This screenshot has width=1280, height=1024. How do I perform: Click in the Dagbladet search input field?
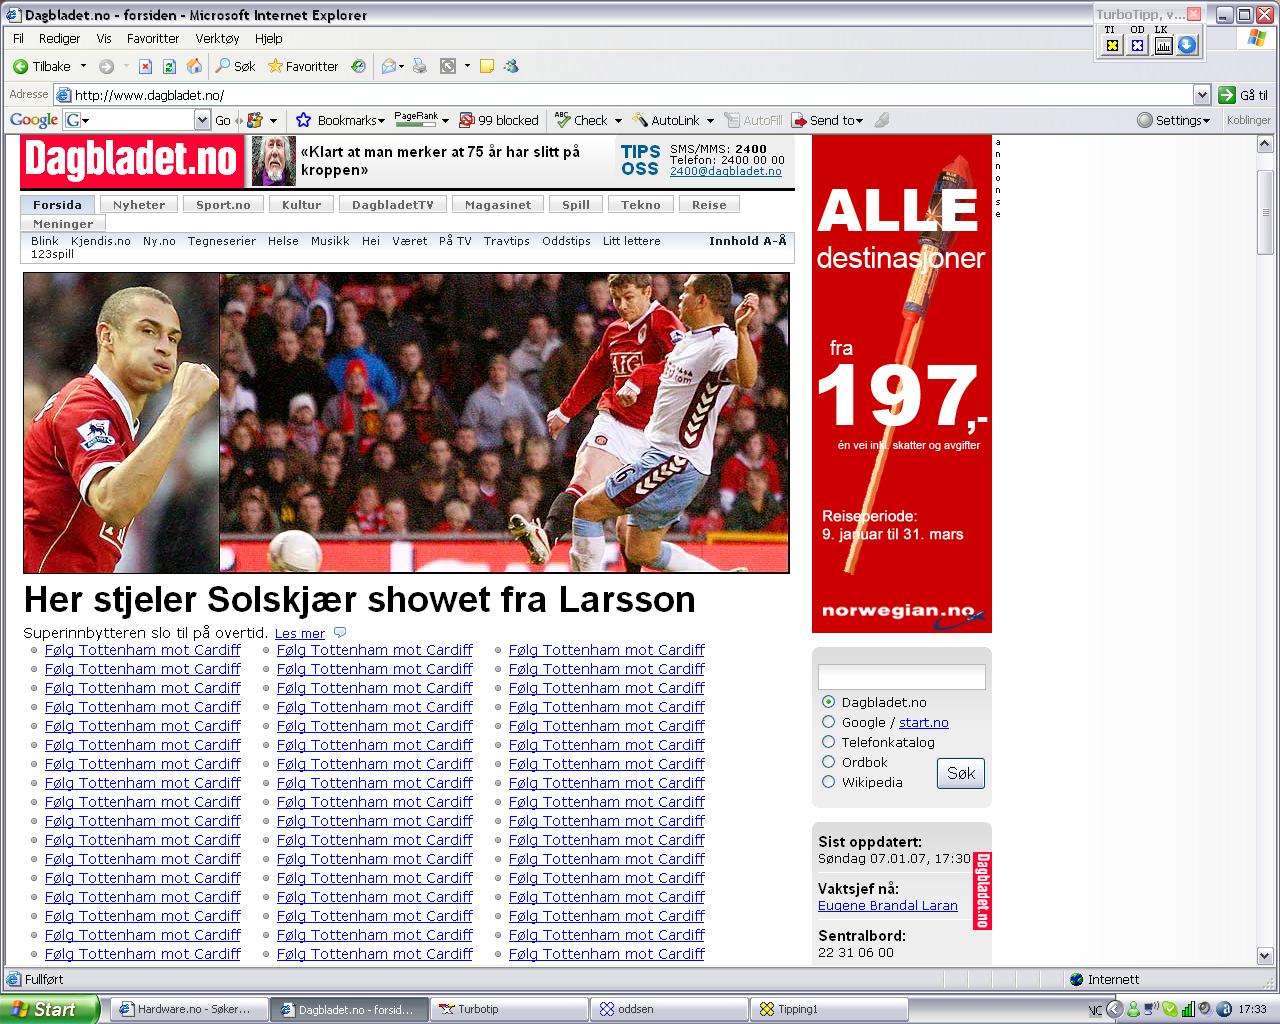(902, 677)
